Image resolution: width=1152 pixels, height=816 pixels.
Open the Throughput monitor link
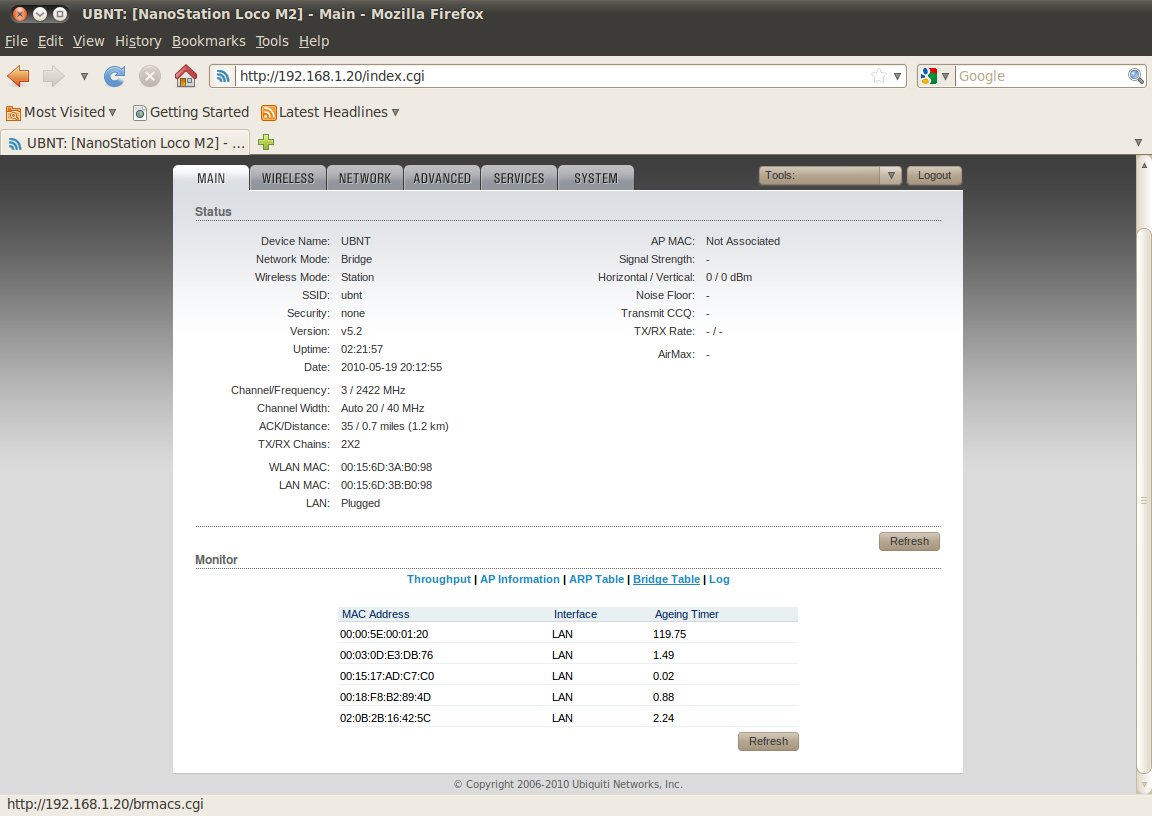click(x=438, y=579)
